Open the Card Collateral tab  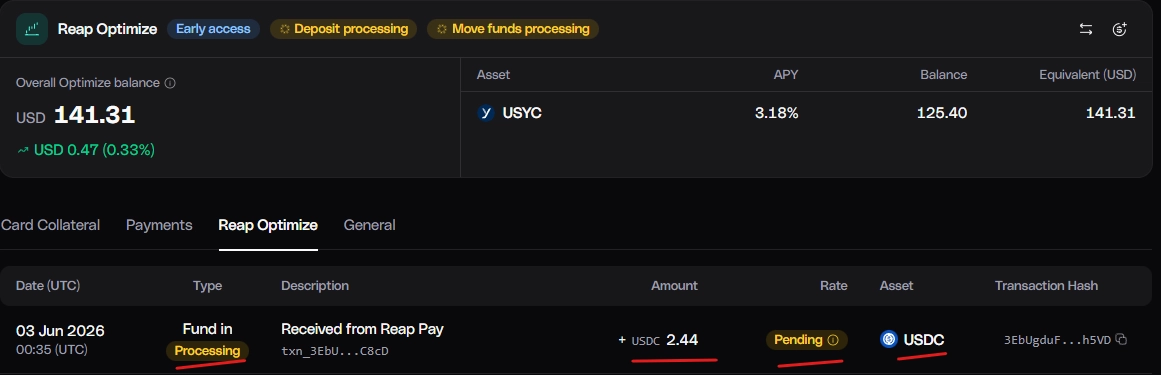point(50,225)
